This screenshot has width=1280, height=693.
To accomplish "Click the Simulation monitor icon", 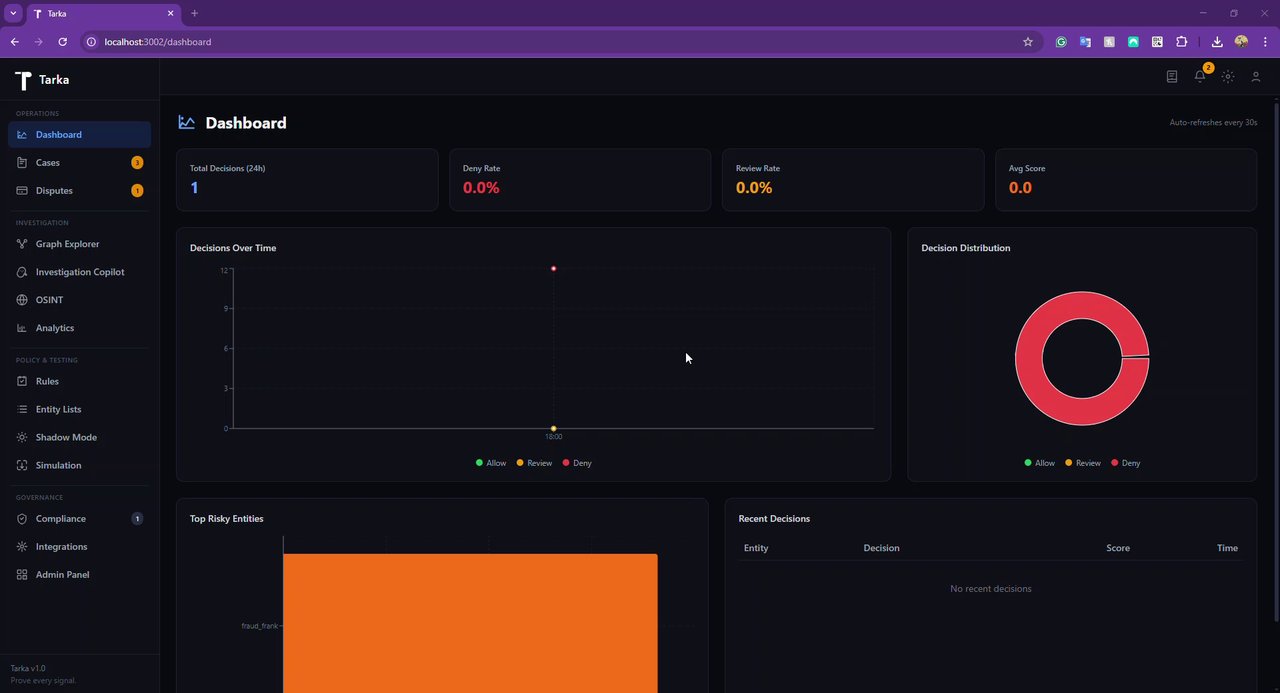I will click(22, 465).
